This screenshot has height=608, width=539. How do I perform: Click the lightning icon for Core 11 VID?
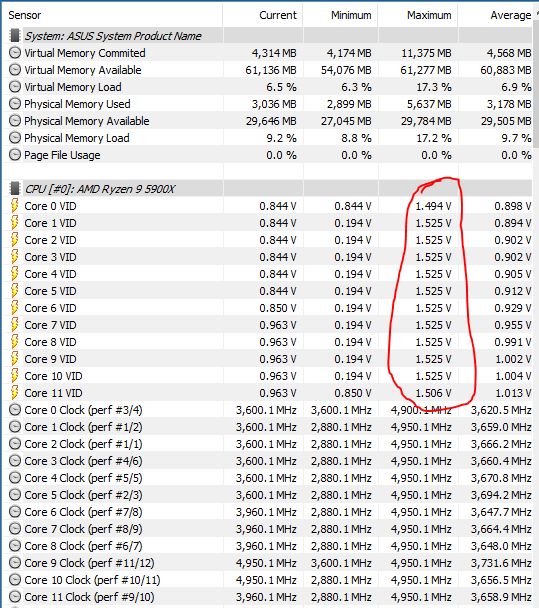coord(14,393)
